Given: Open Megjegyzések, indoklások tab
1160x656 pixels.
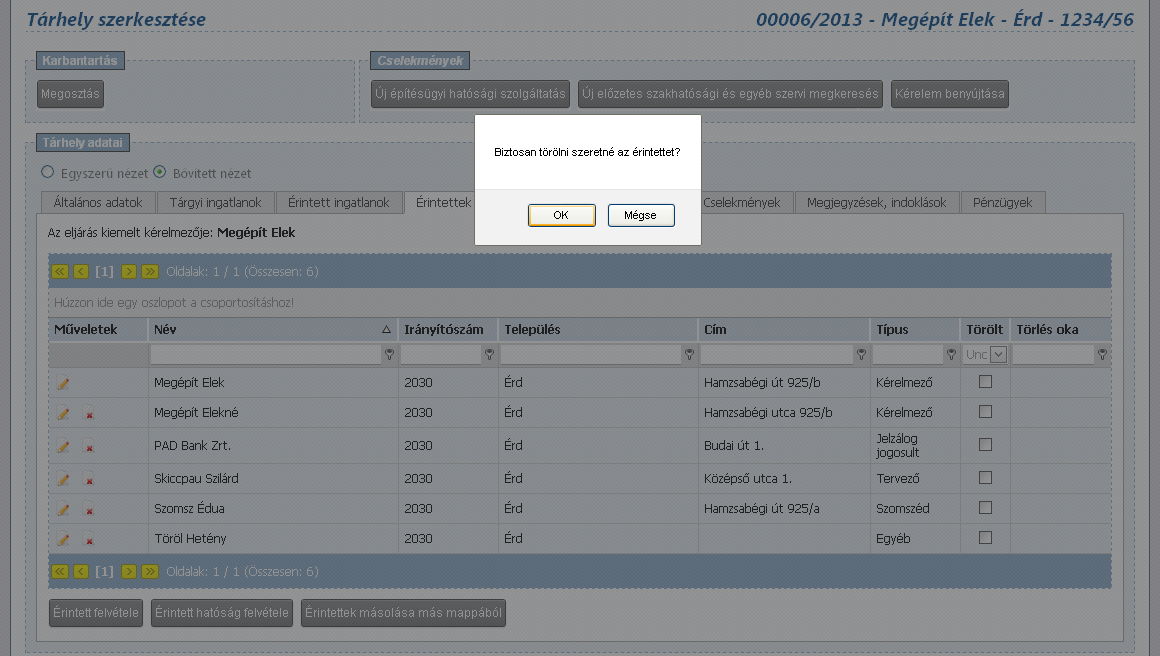Looking at the screenshot, I should point(877,203).
